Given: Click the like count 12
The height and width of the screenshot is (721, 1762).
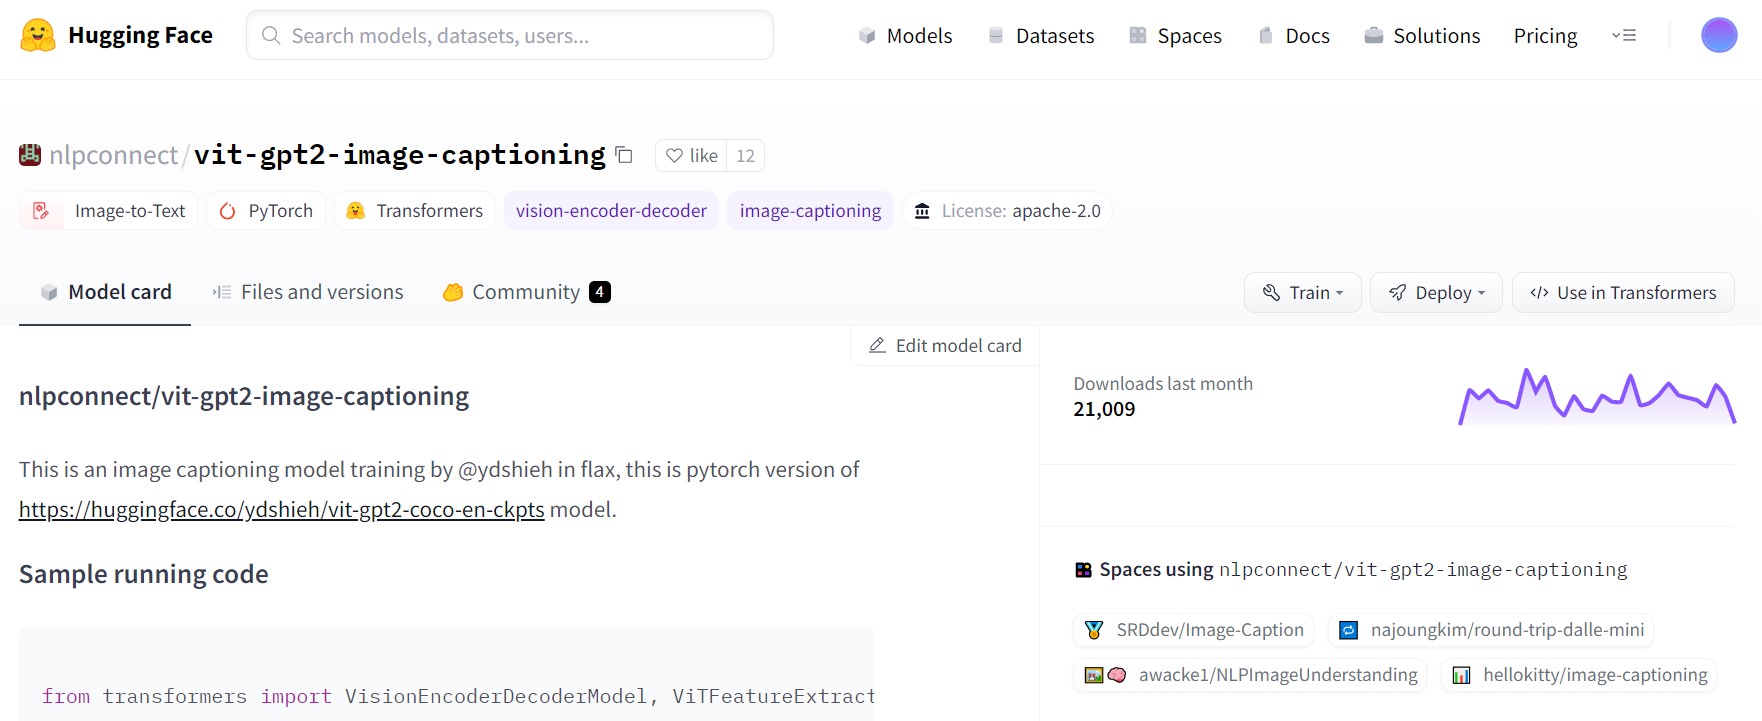Looking at the screenshot, I should tap(745, 155).
